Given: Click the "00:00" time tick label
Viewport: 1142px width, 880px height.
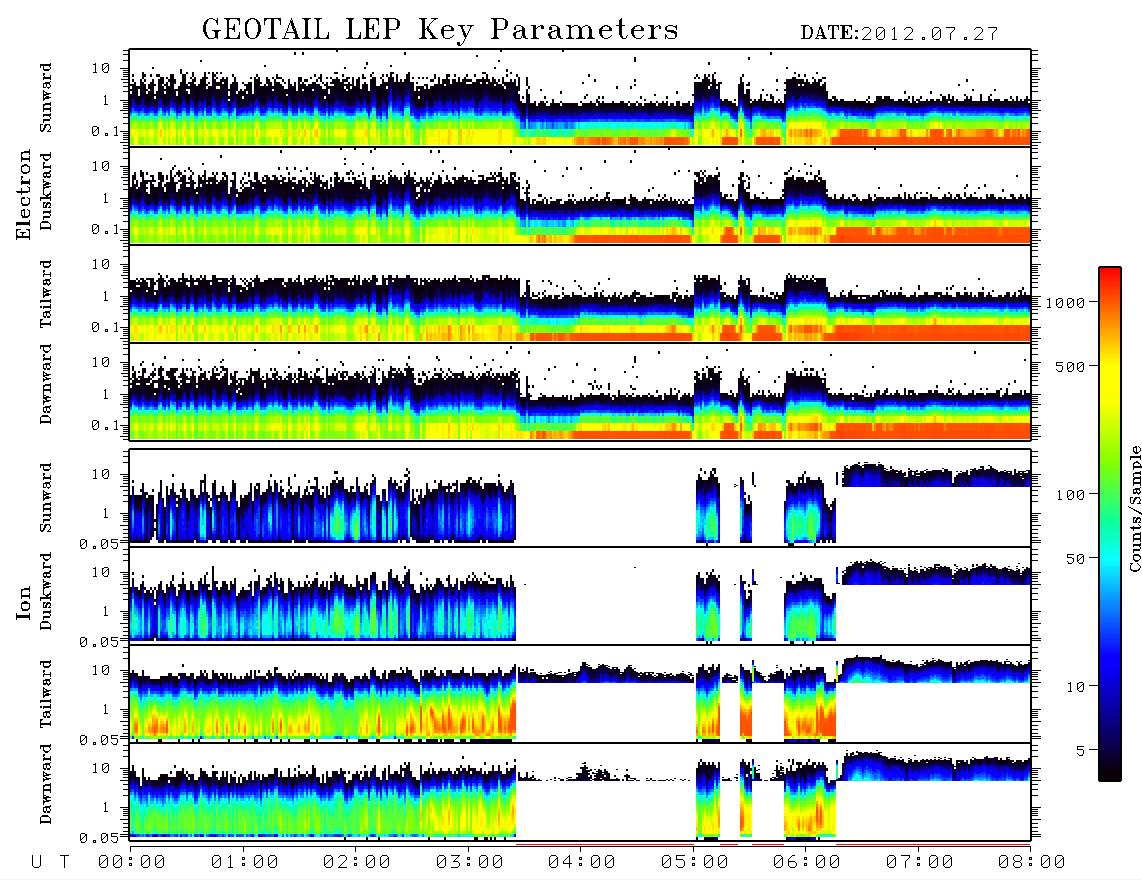Looking at the screenshot, I should (x=132, y=863).
